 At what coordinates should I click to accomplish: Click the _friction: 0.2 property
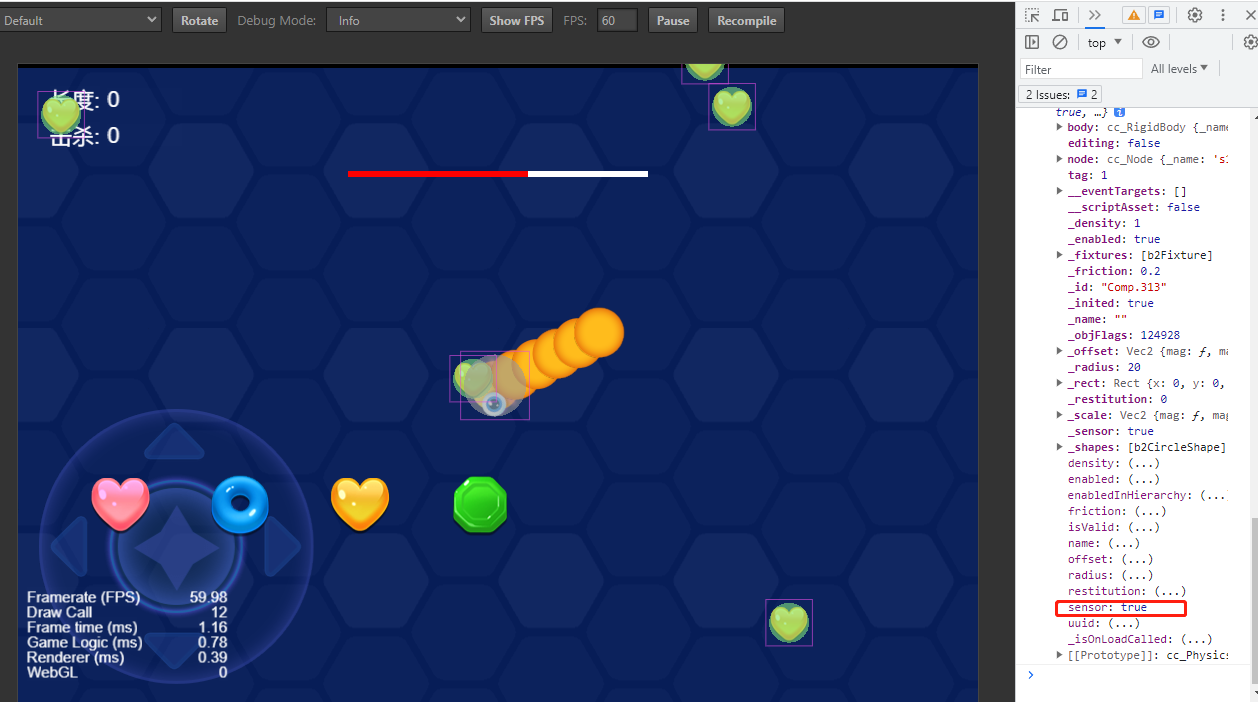click(1114, 271)
